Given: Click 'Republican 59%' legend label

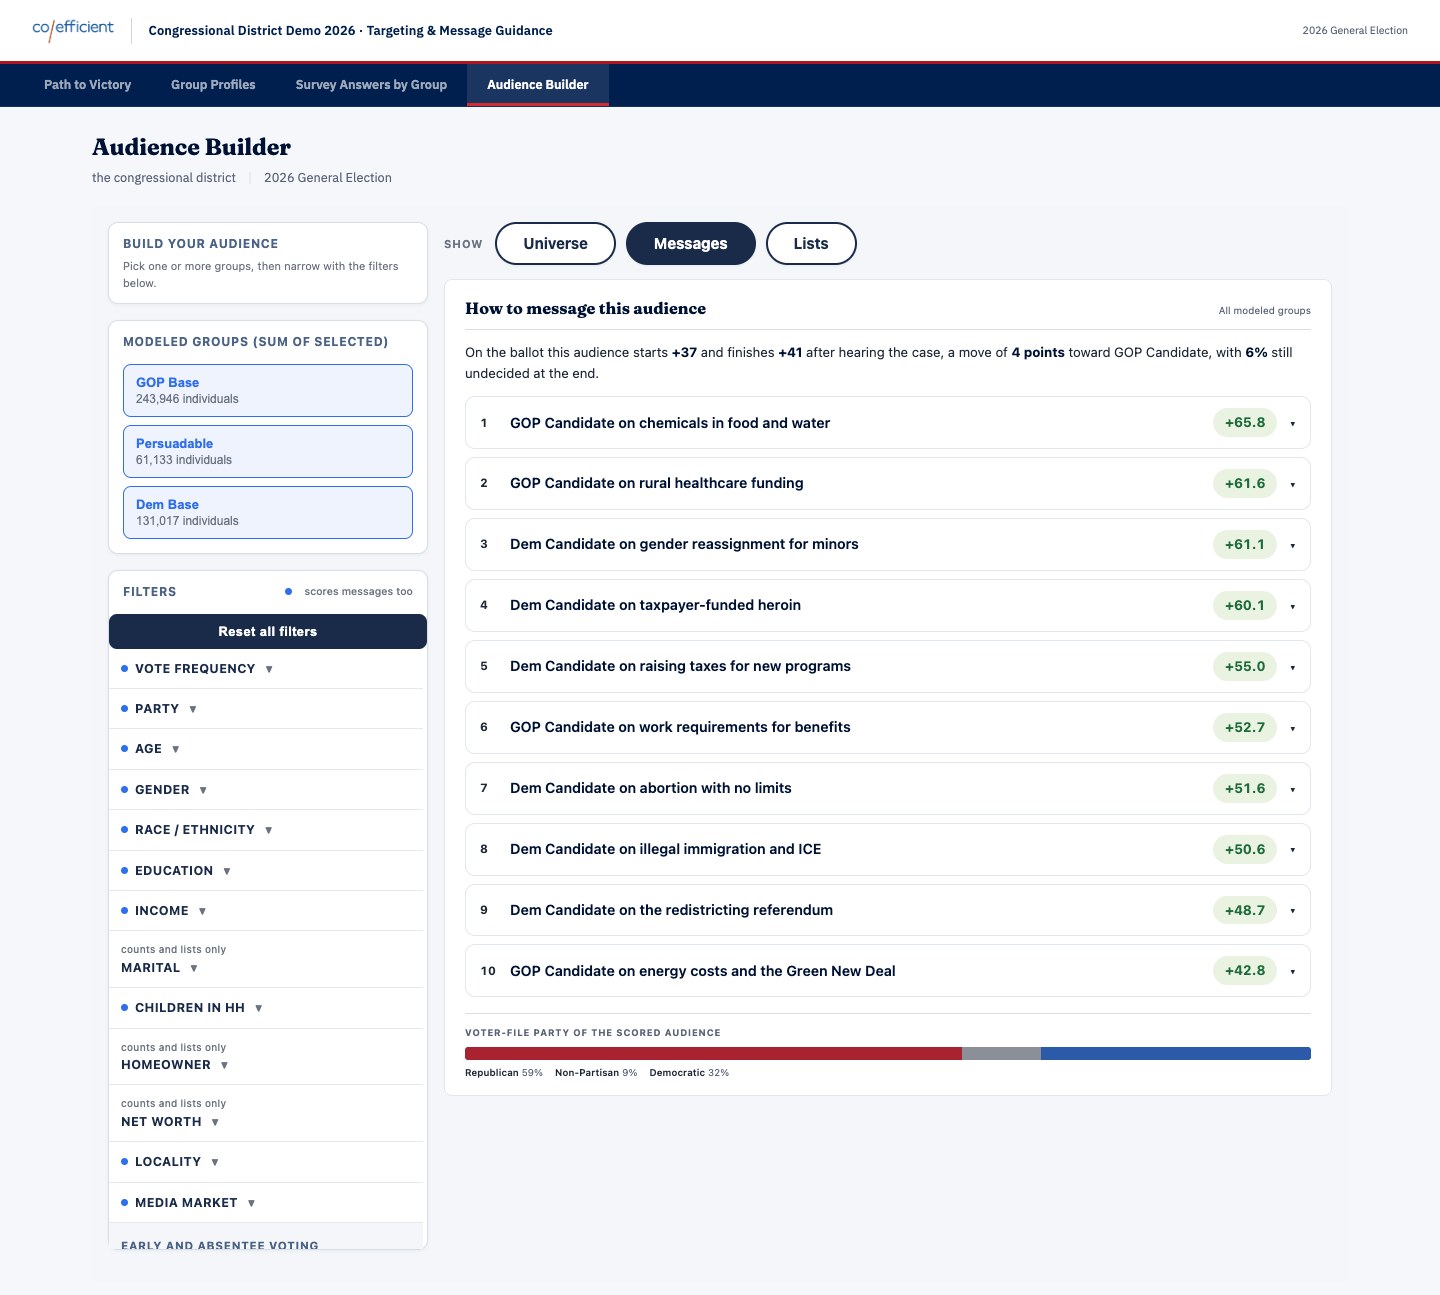Looking at the screenshot, I should pyautogui.click(x=504, y=1073).
